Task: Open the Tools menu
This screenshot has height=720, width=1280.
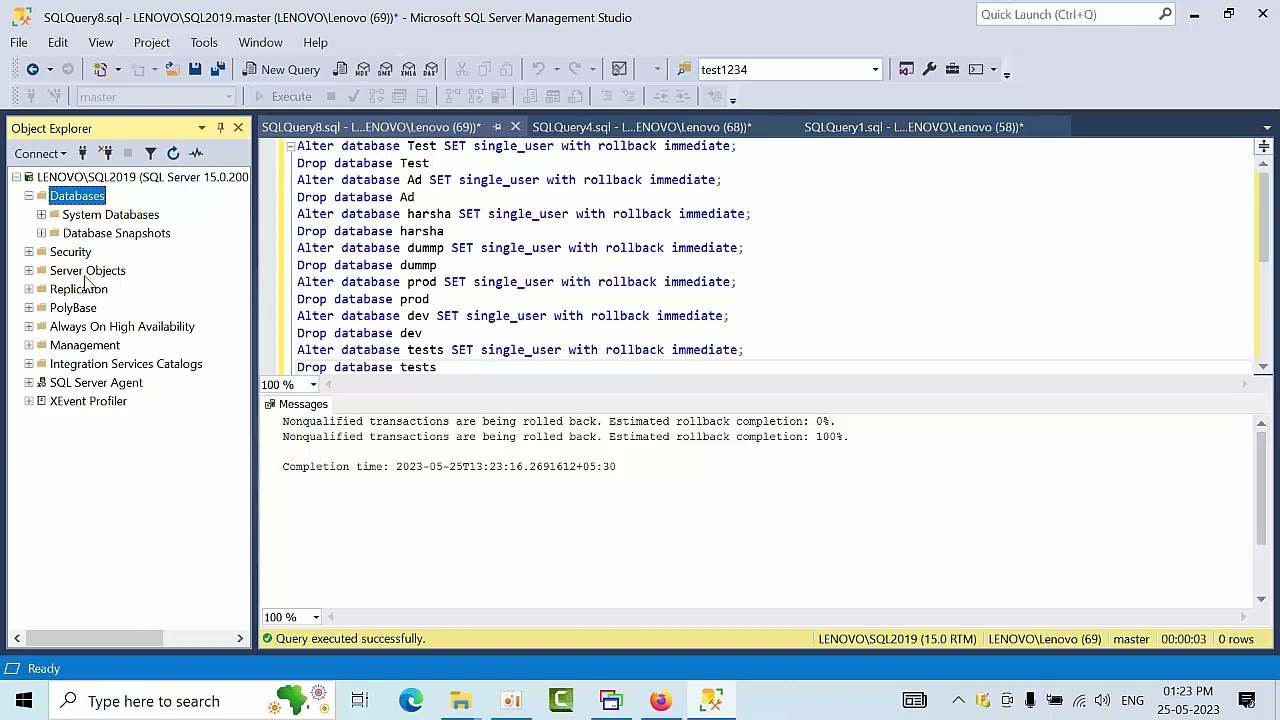Action: pyautogui.click(x=204, y=42)
